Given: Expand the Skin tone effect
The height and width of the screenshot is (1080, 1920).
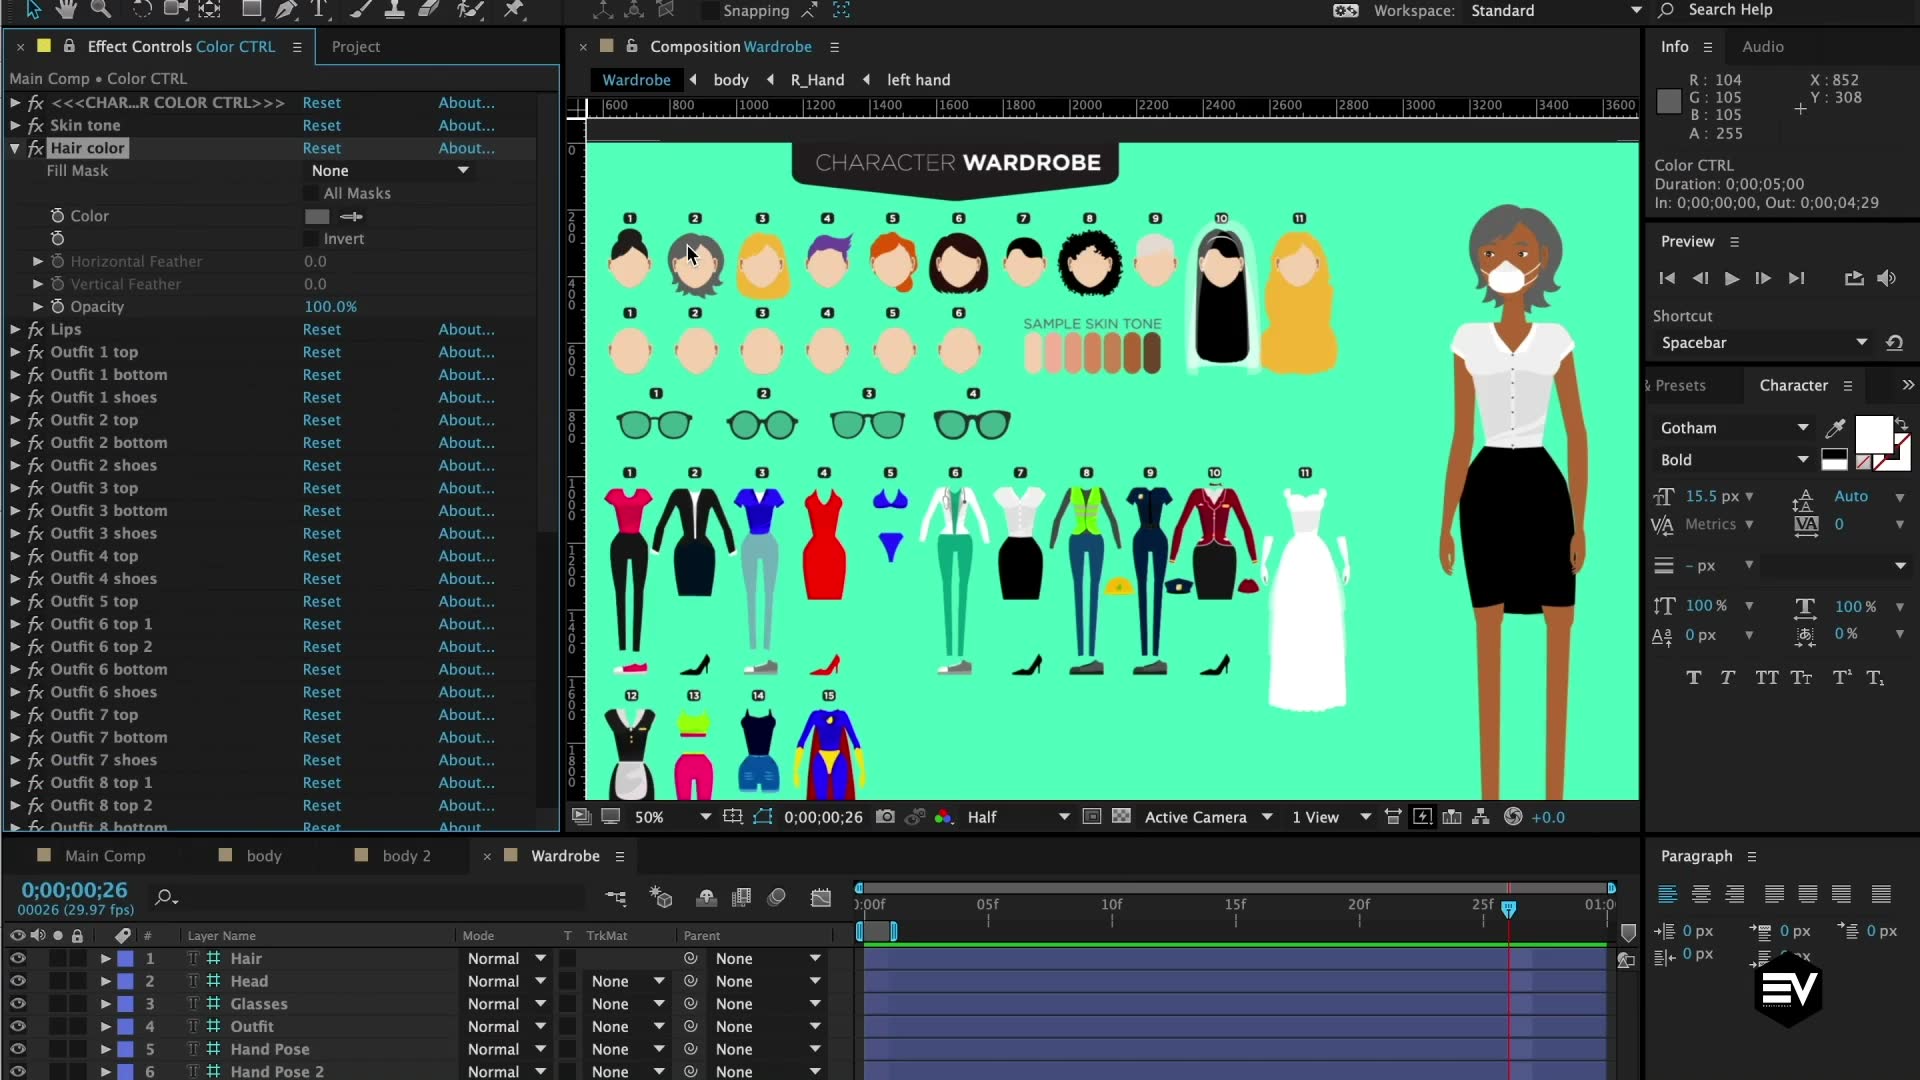Looking at the screenshot, I should [15, 125].
